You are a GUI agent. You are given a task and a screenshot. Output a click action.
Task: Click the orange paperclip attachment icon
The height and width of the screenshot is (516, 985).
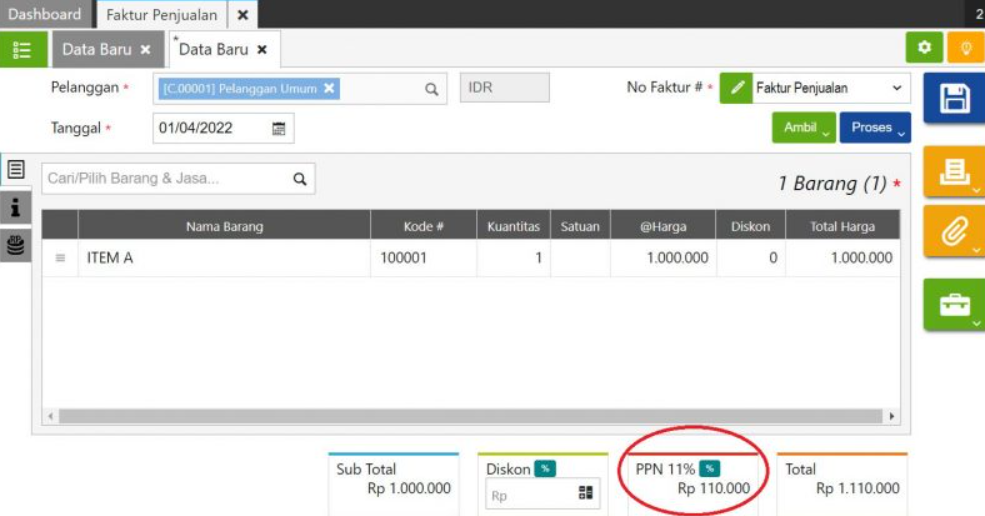[954, 231]
